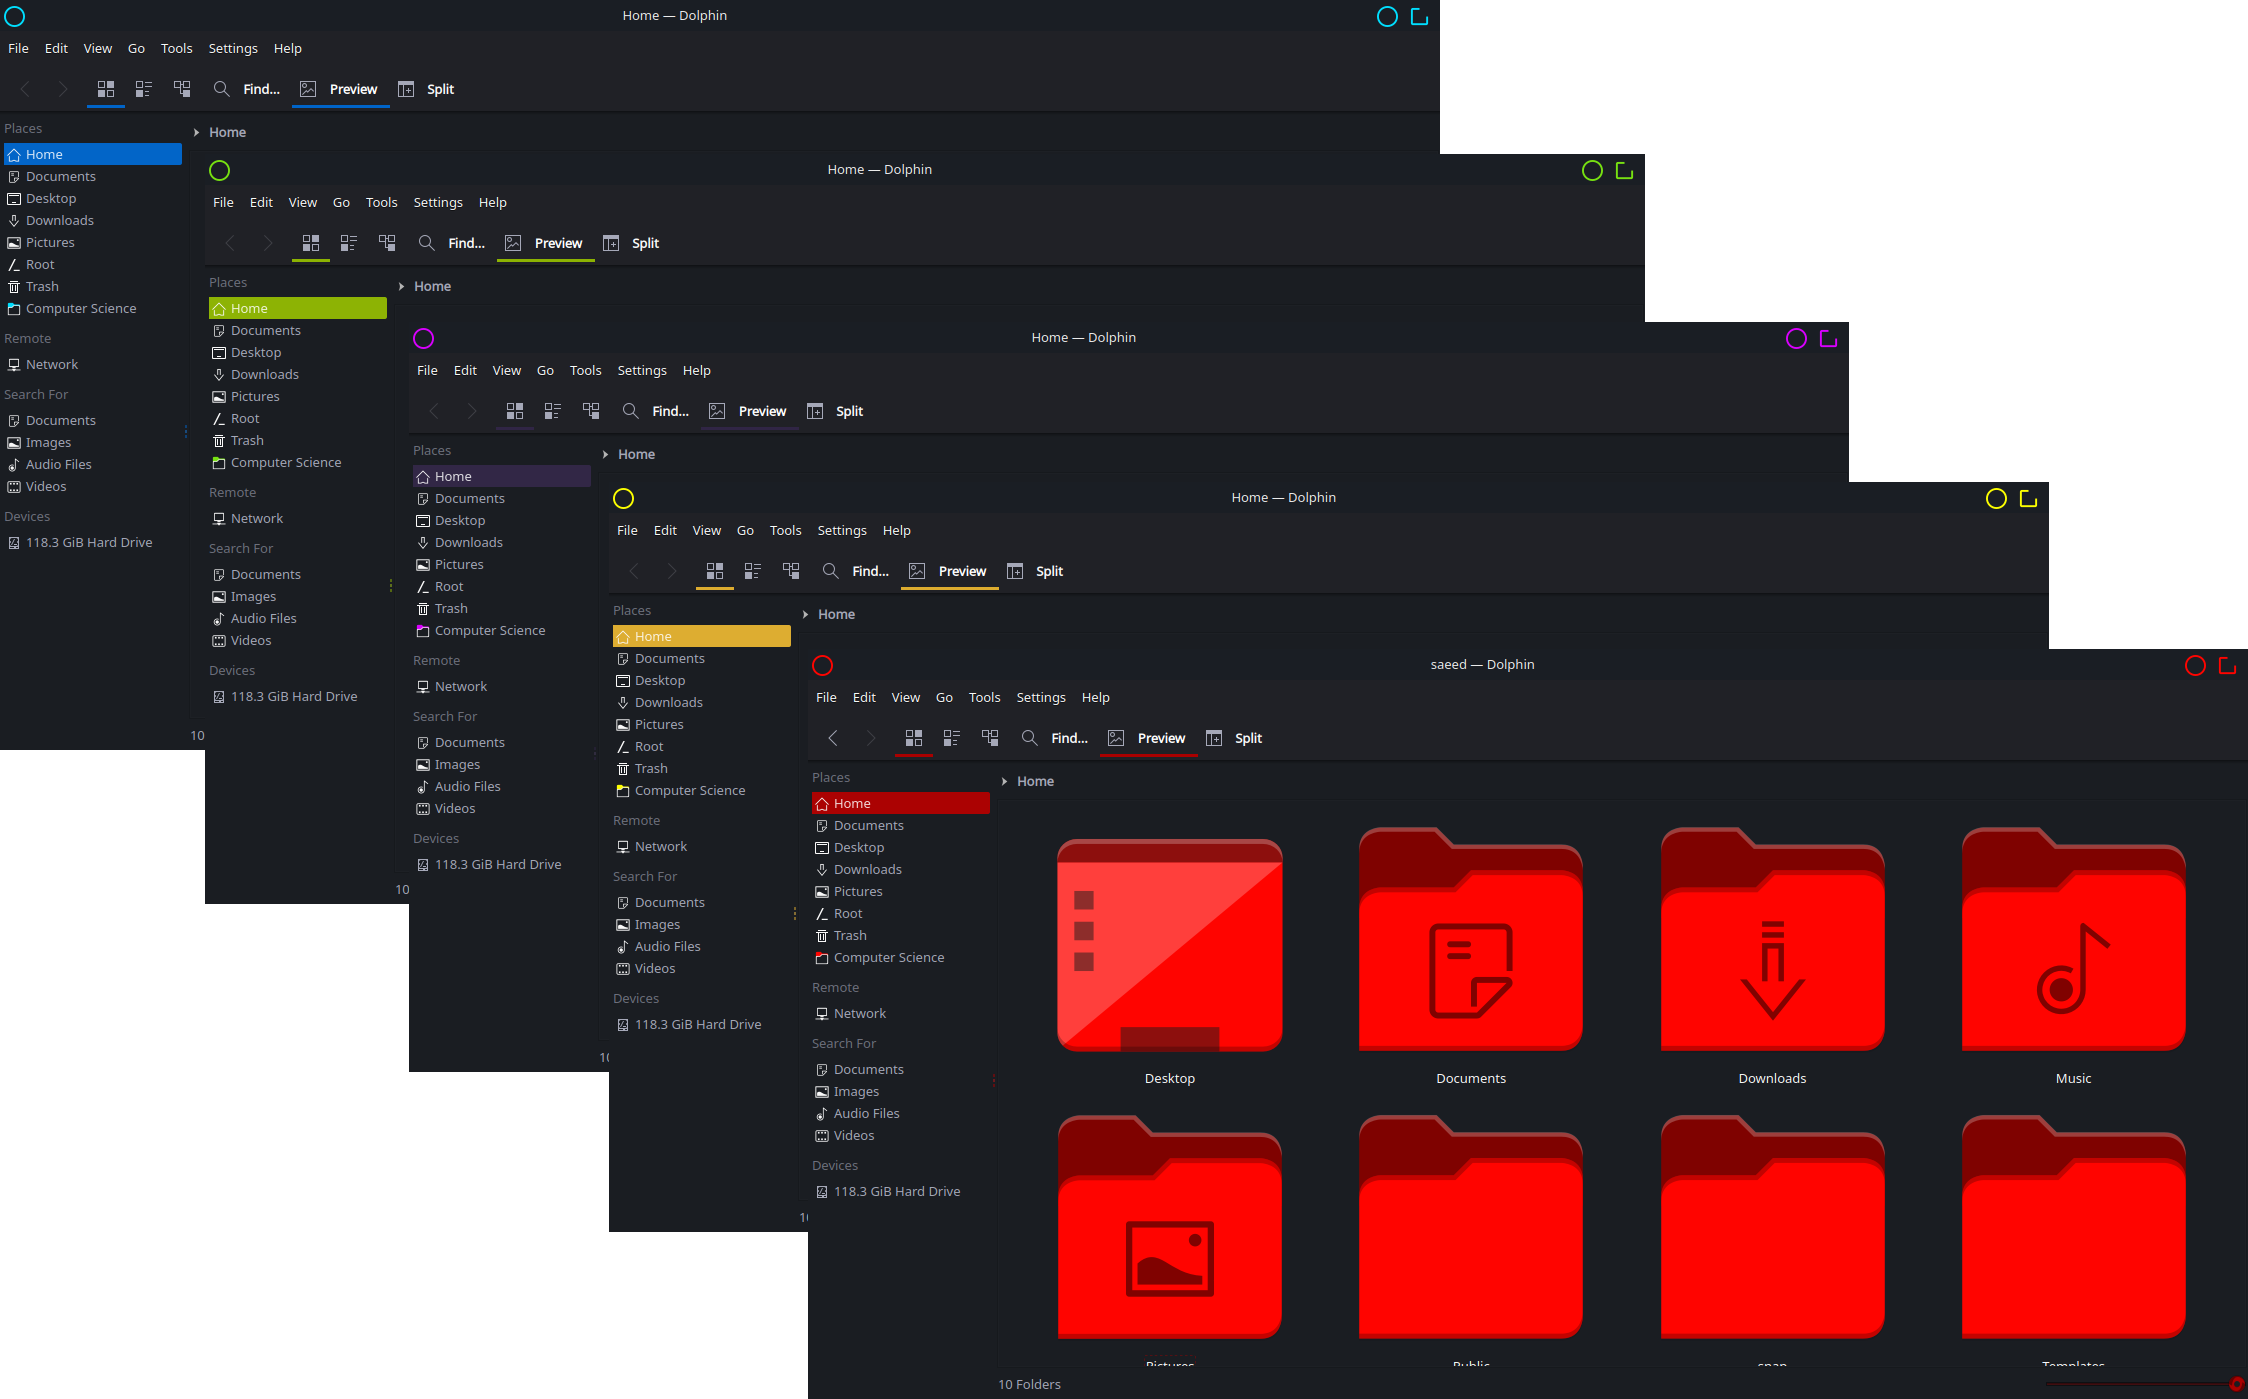2248x1399 pixels.
Task: Select the icon view mode button
Action: tap(914, 738)
